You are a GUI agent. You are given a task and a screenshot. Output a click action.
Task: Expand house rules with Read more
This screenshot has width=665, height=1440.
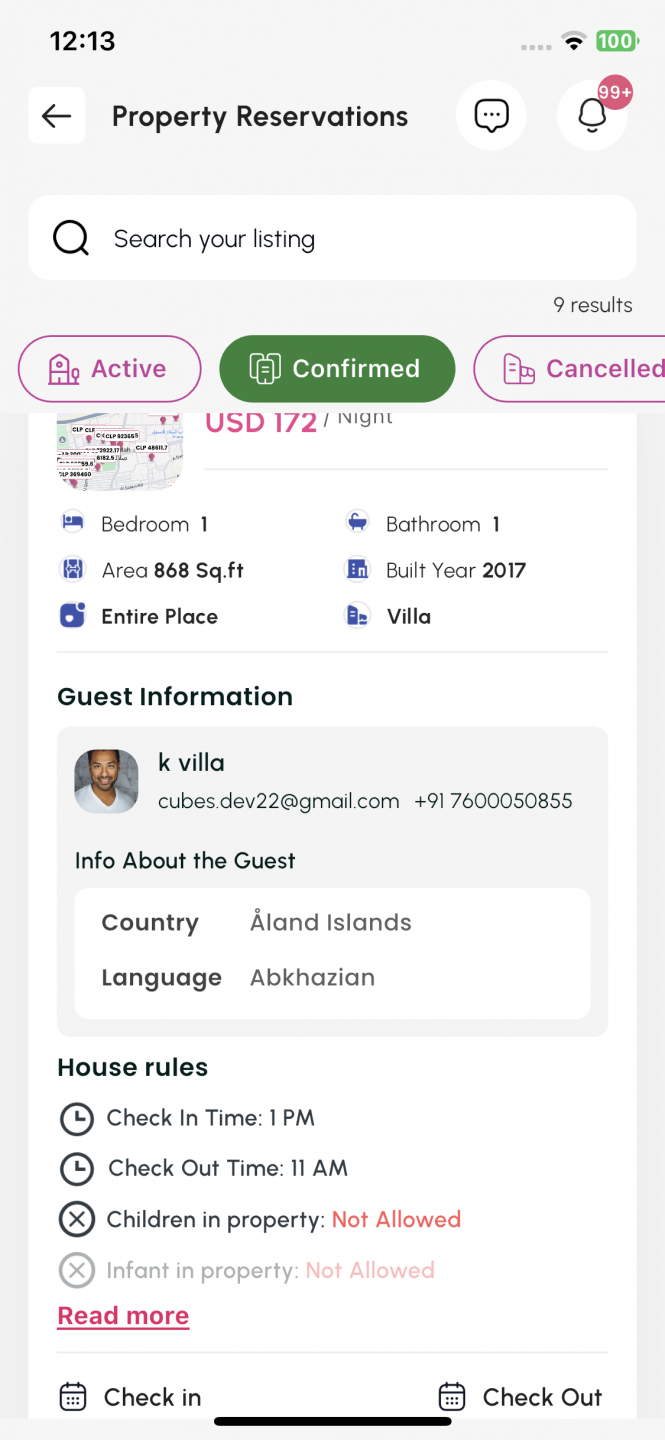123,1316
